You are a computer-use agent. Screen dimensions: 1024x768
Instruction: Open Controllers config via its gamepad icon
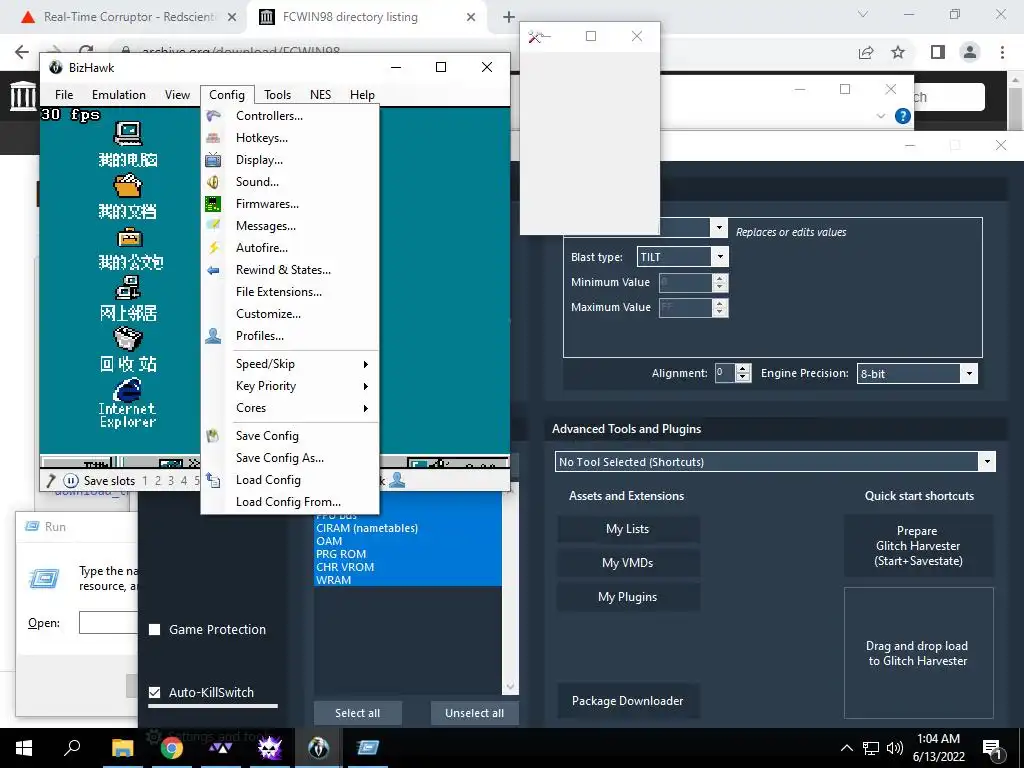(x=213, y=116)
